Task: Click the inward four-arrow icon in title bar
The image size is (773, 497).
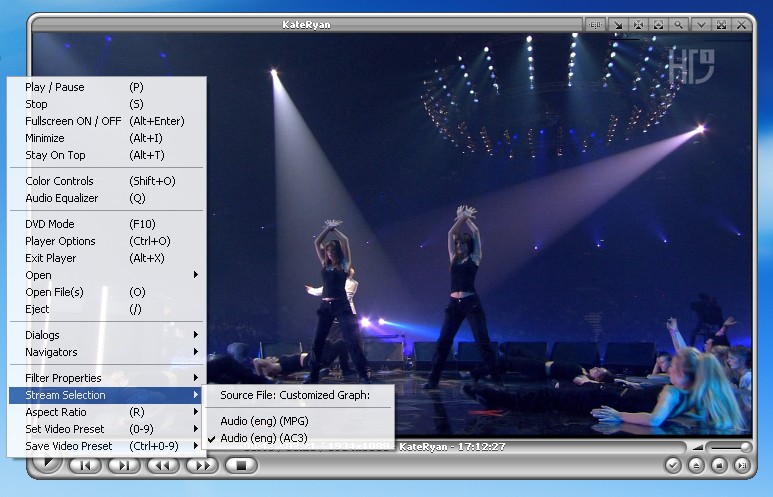Action: [x=638, y=24]
